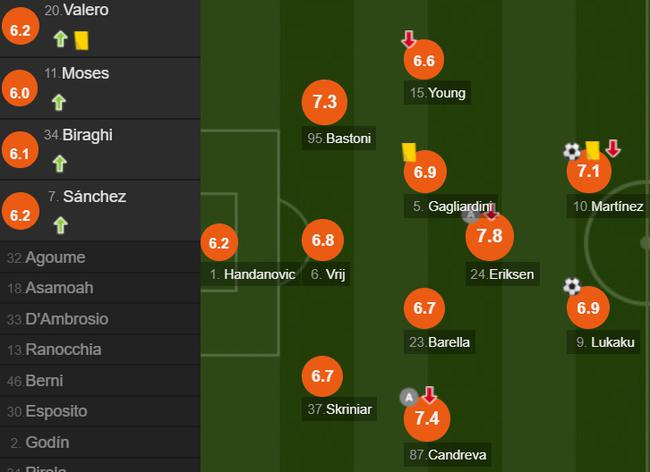
Task: Click Martínez's yellow card icon
Action: point(592,149)
